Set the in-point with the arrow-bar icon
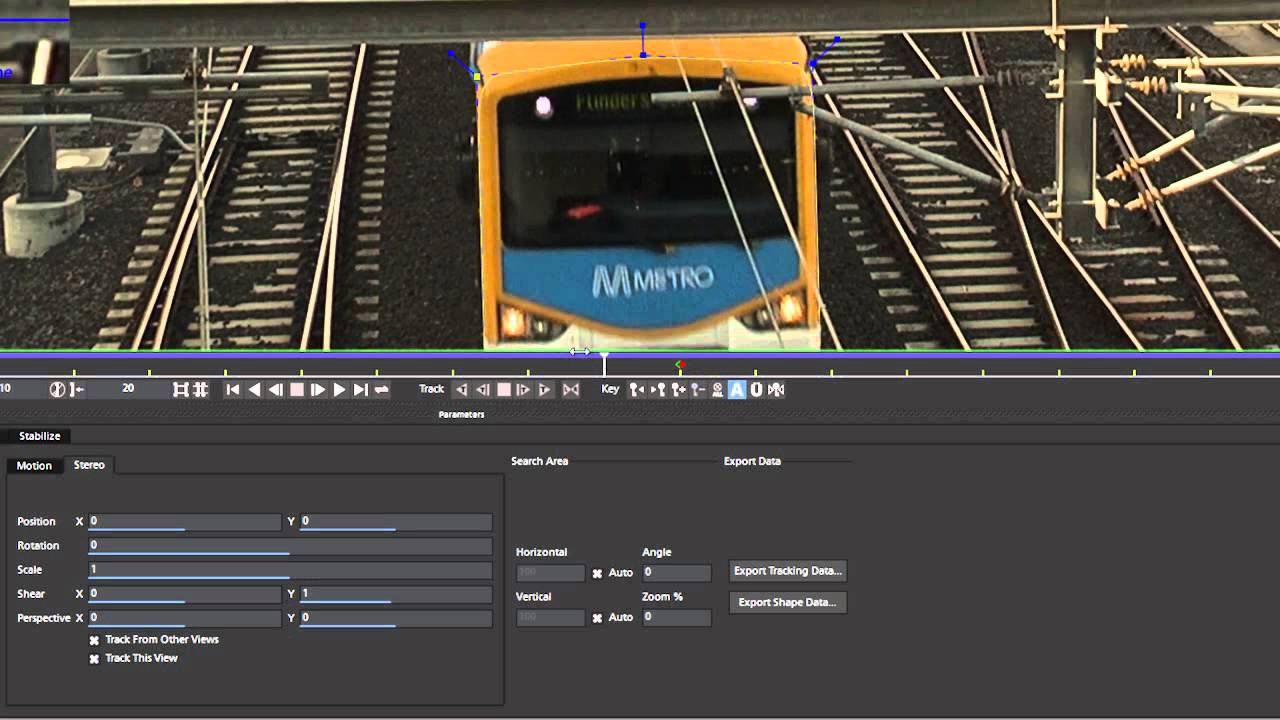This screenshot has width=1280, height=720. coord(76,390)
